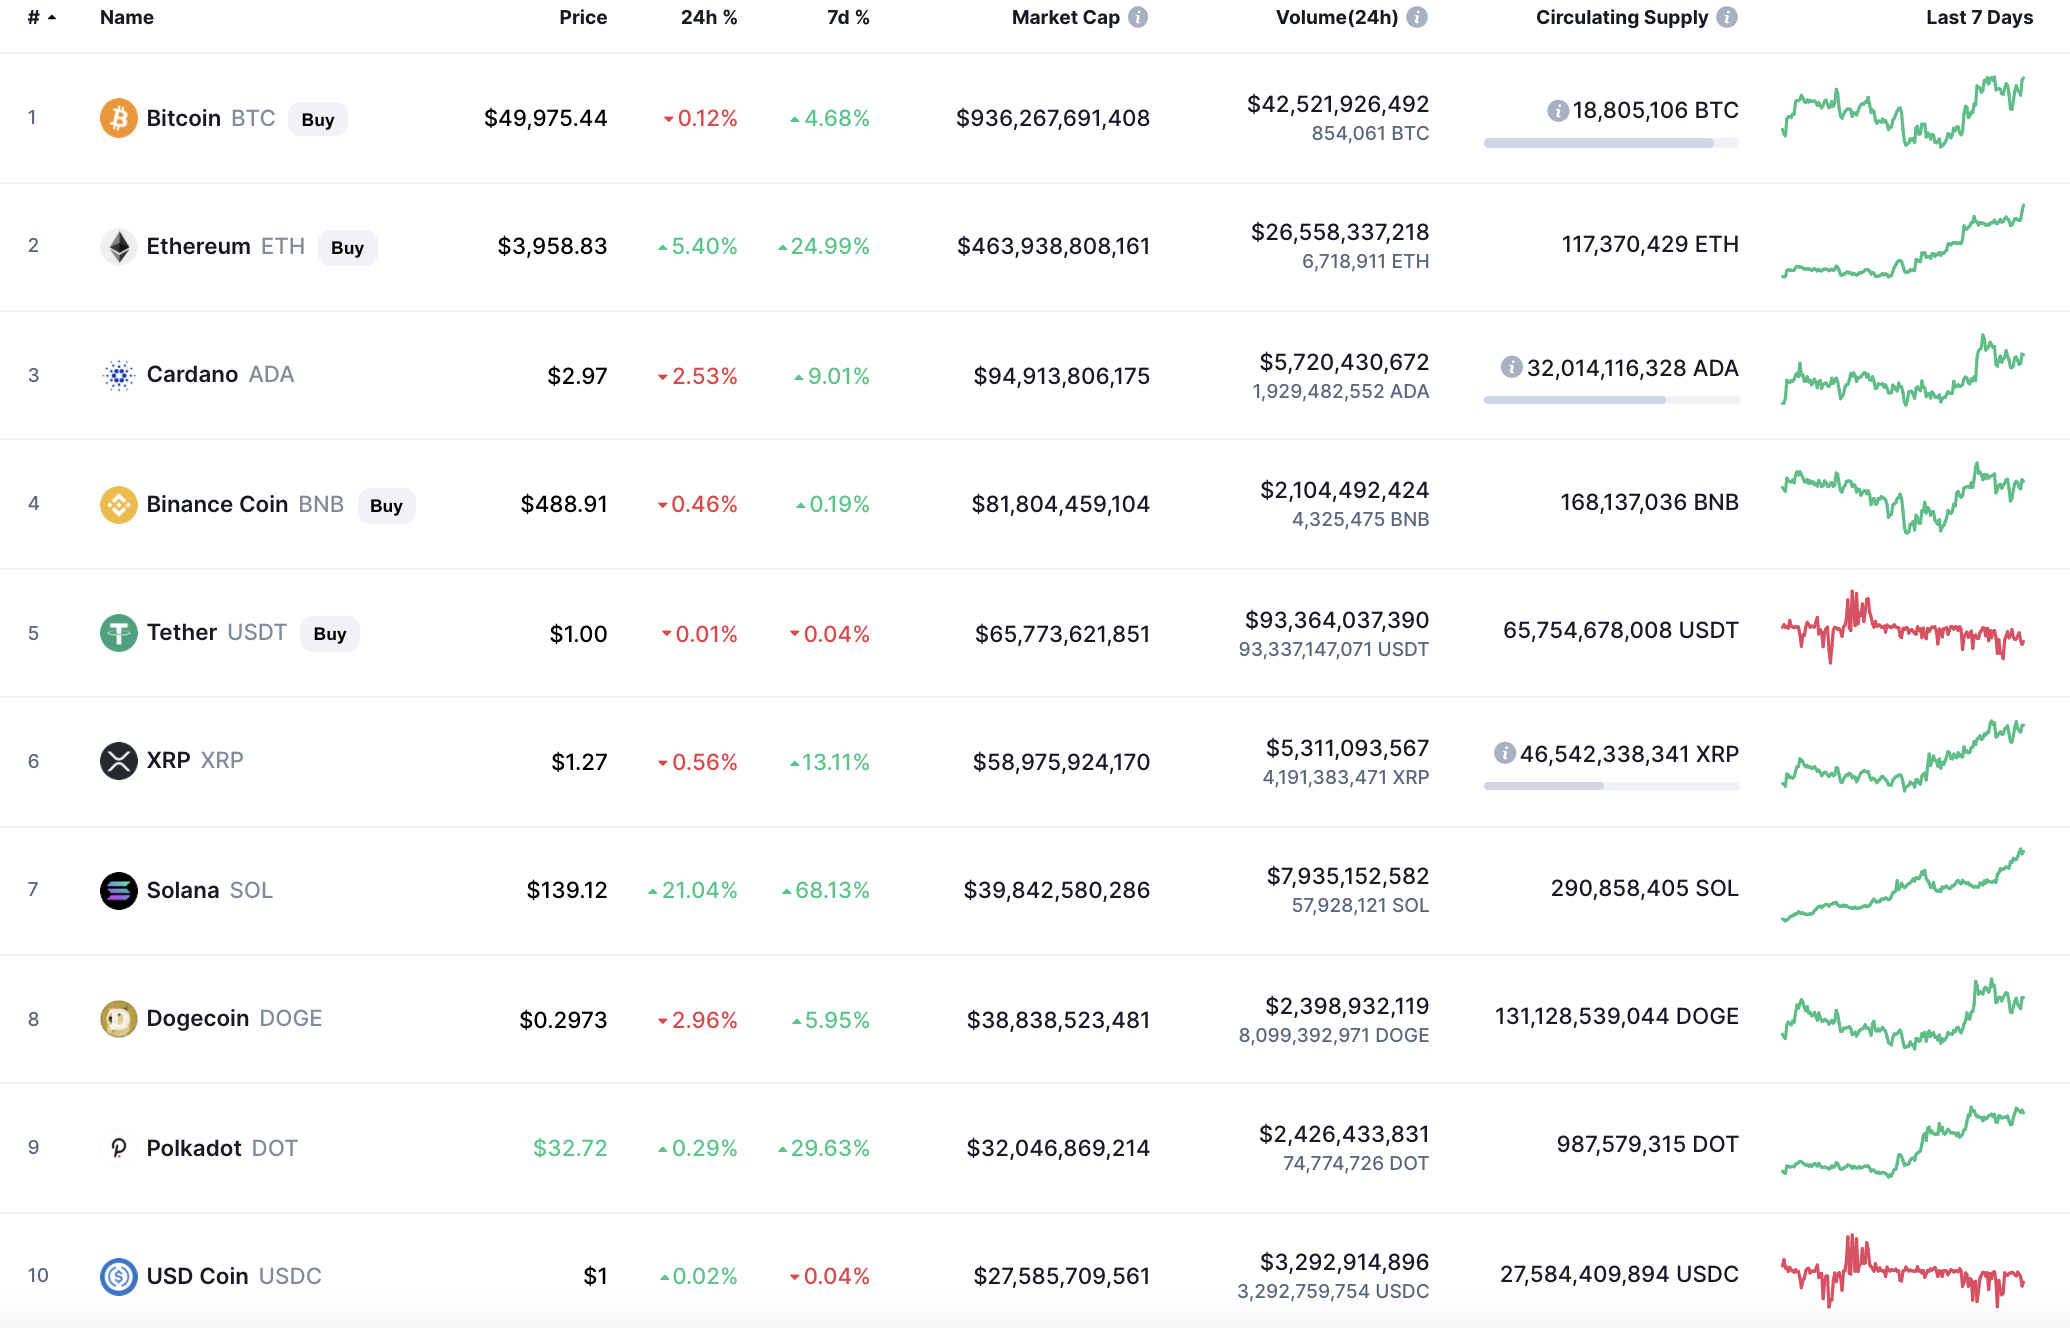2070x1328 pixels.
Task: Click Cardano circulating supply progress bar
Action: [x=1612, y=400]
